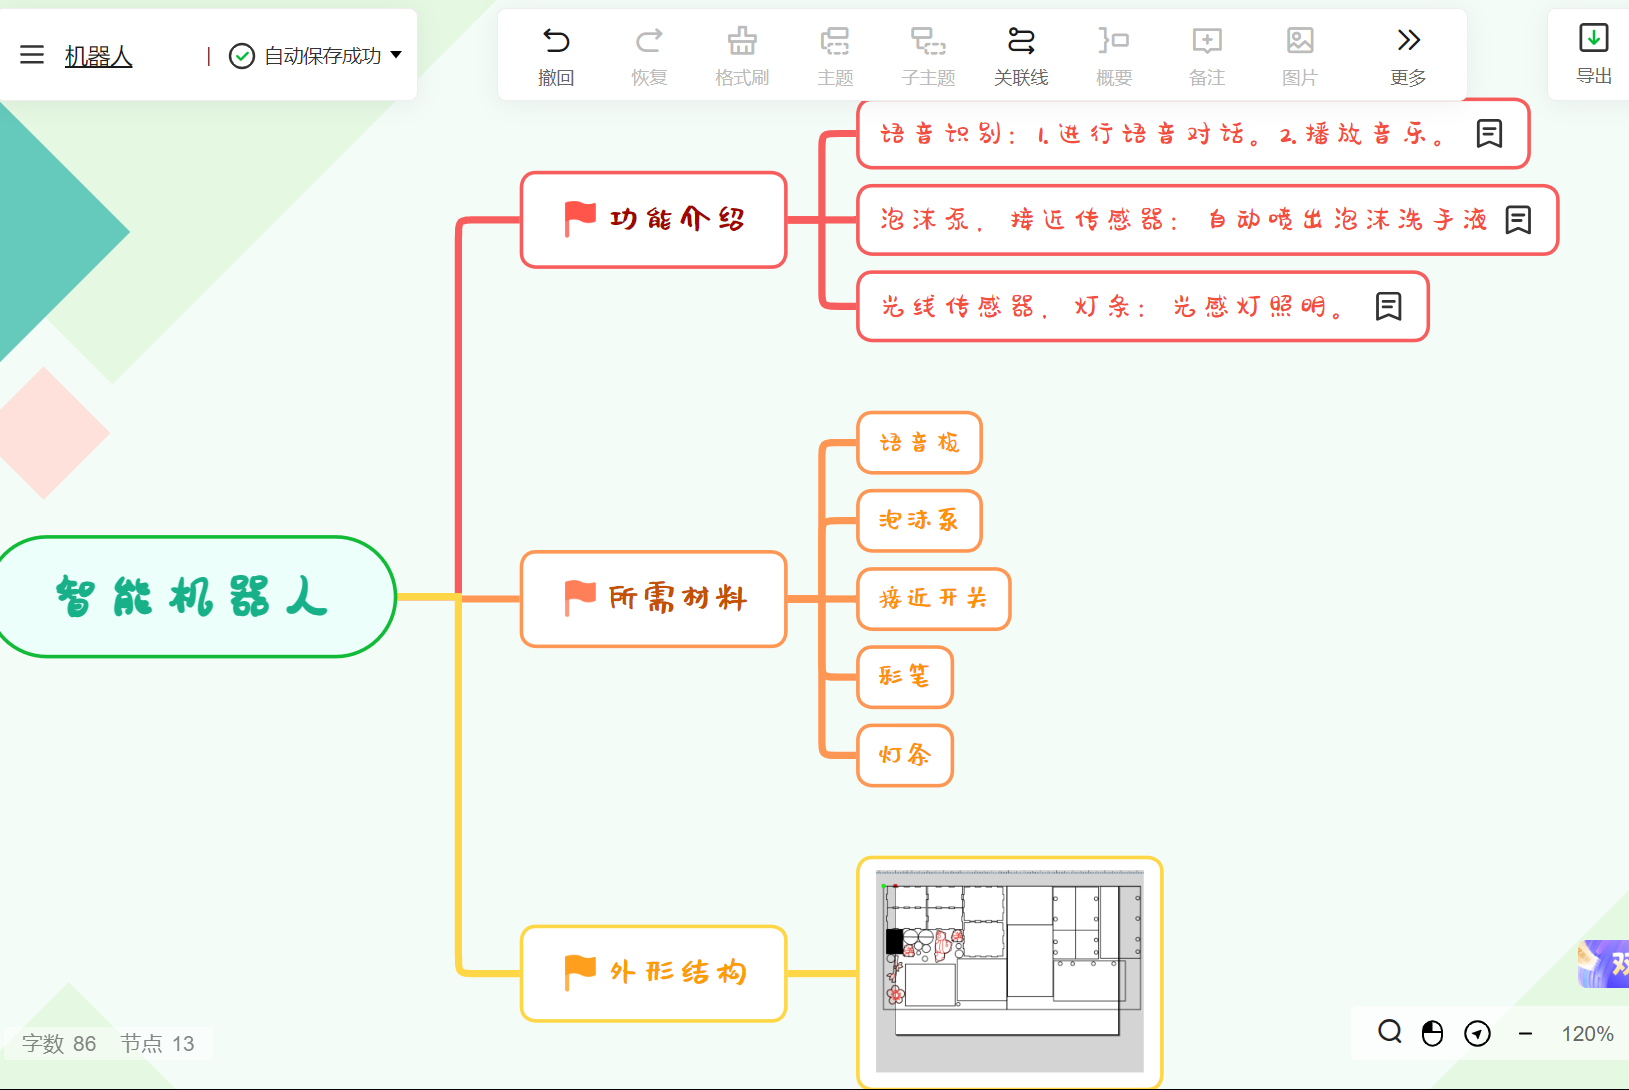
Task: Select the relationship line (关联线) tool
Action: click(x=1021, y=41)
